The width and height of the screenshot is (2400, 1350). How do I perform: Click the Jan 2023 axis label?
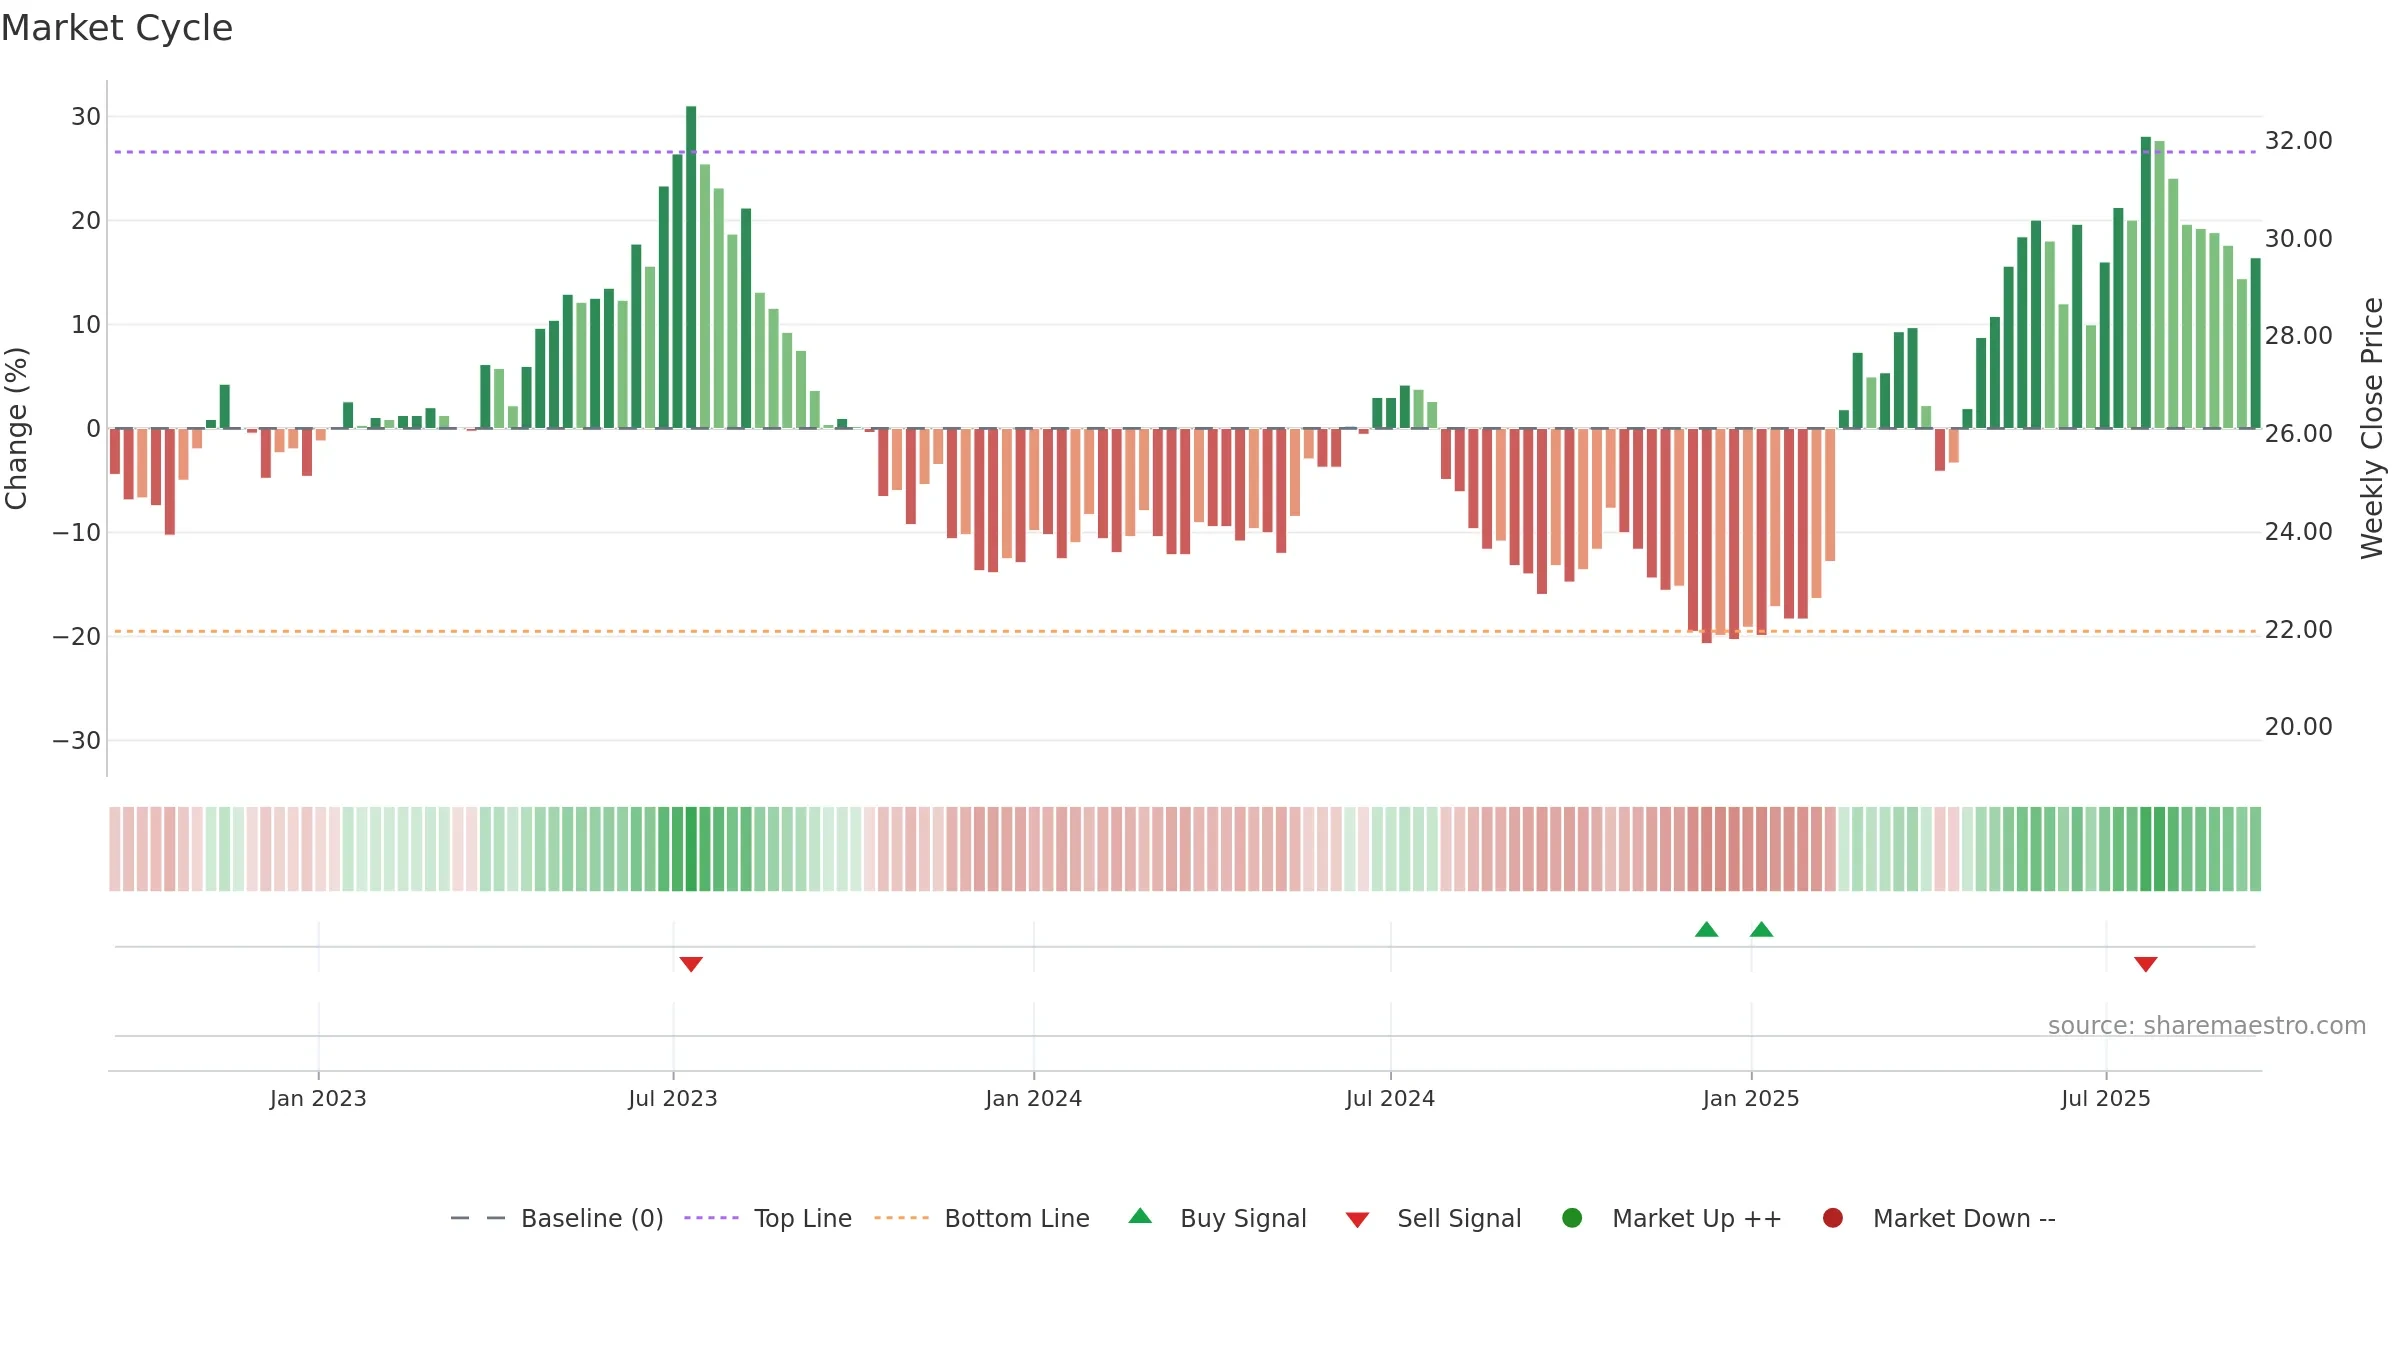coord(318,1098)
